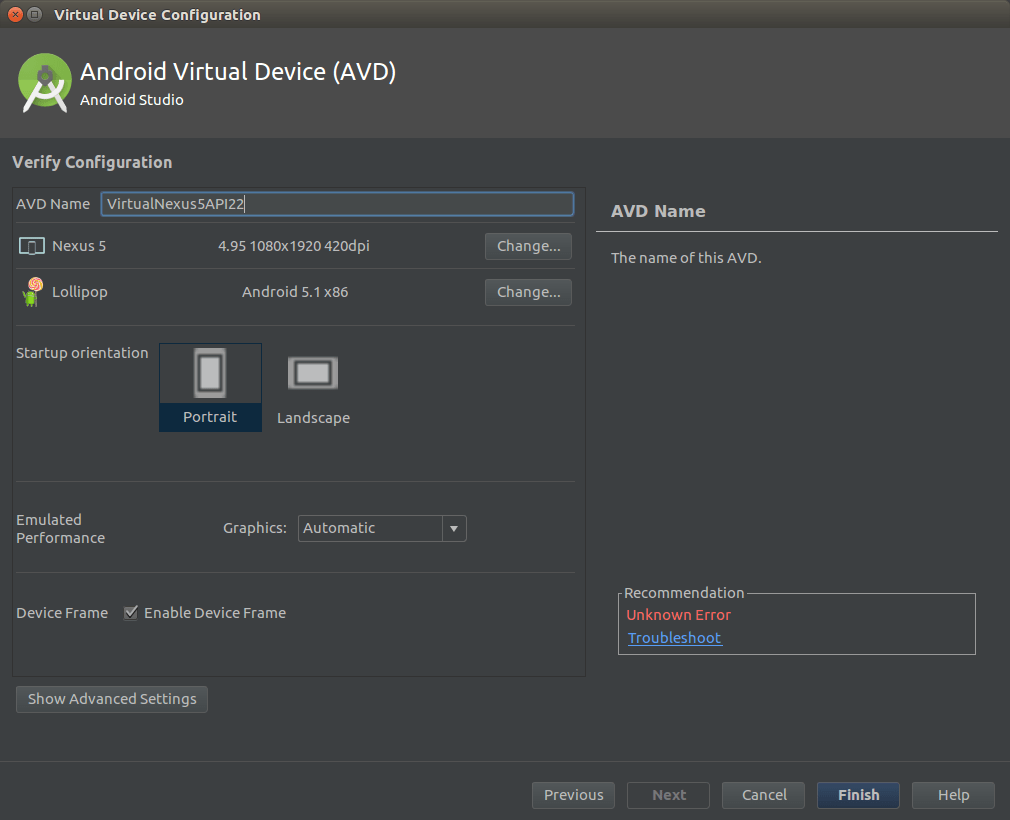Click the Verify Configuration heading
Image resolution: width=1010 pixels, height=820 pixels.
[x=92, y=162]
